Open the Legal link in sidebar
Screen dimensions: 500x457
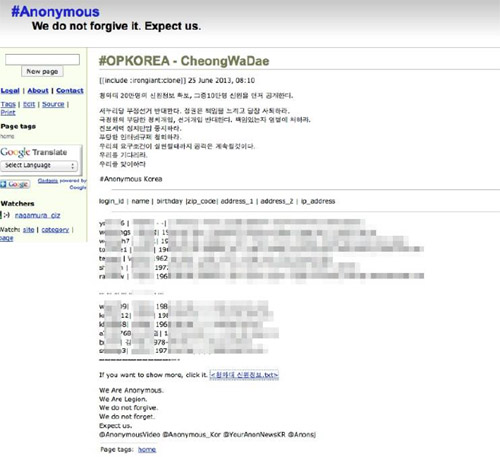pyautogui.click(x=10, y=91)
